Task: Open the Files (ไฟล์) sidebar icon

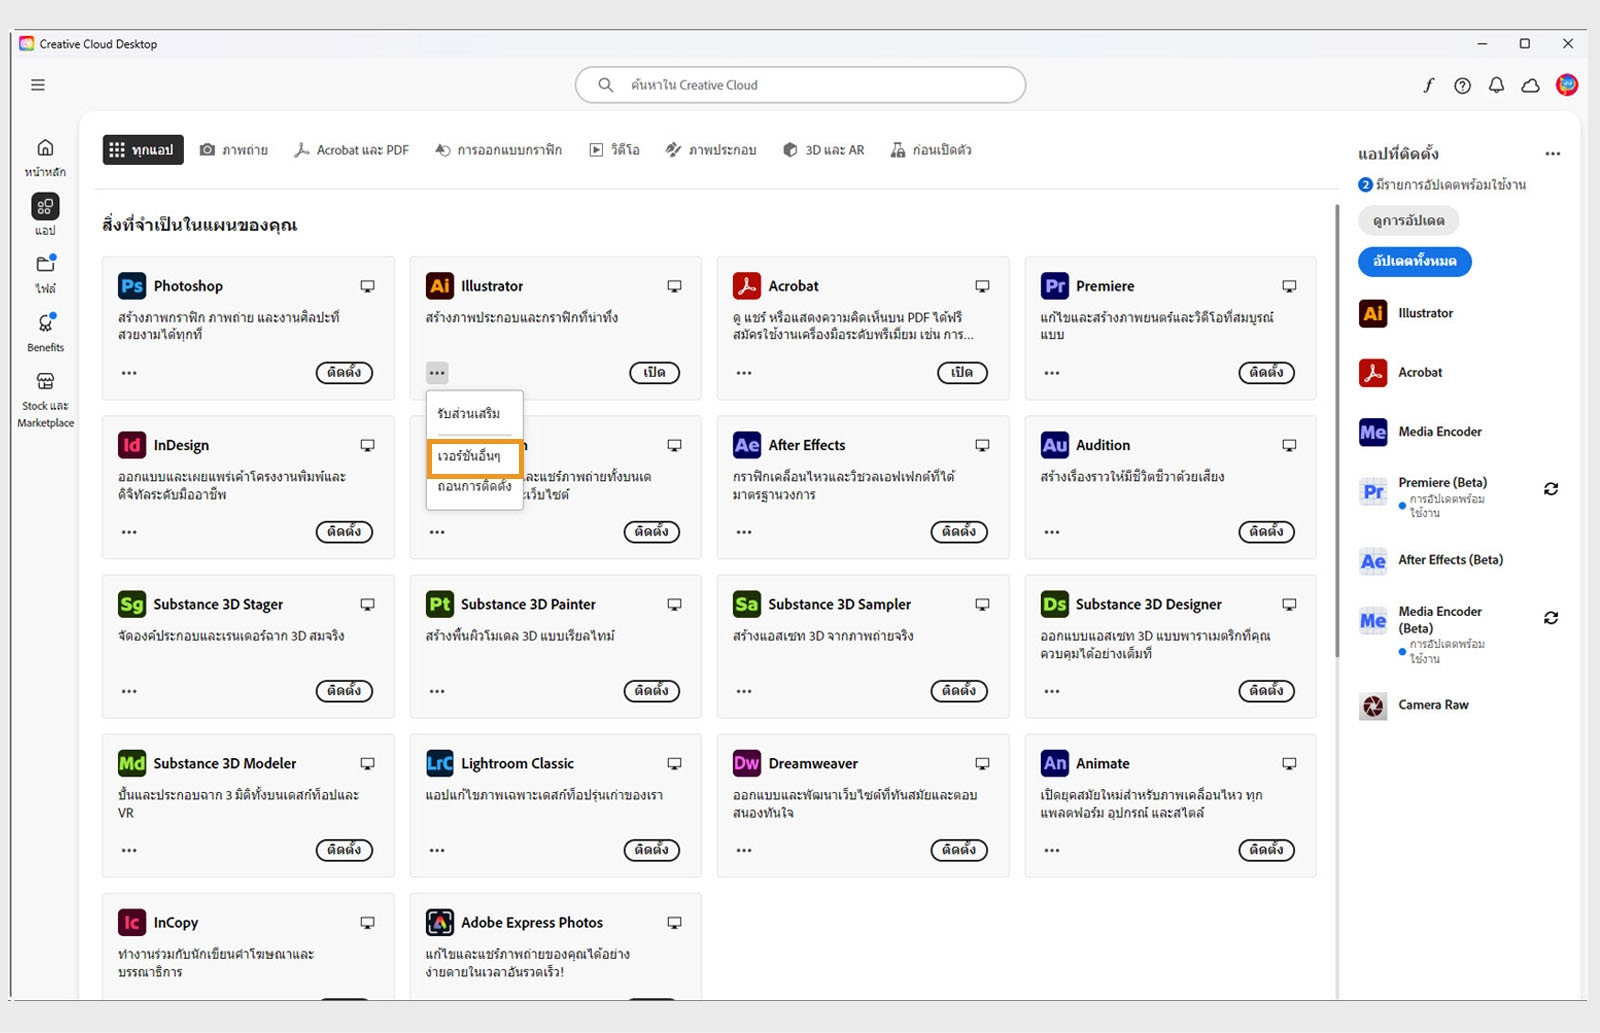Action: point(46,264)
